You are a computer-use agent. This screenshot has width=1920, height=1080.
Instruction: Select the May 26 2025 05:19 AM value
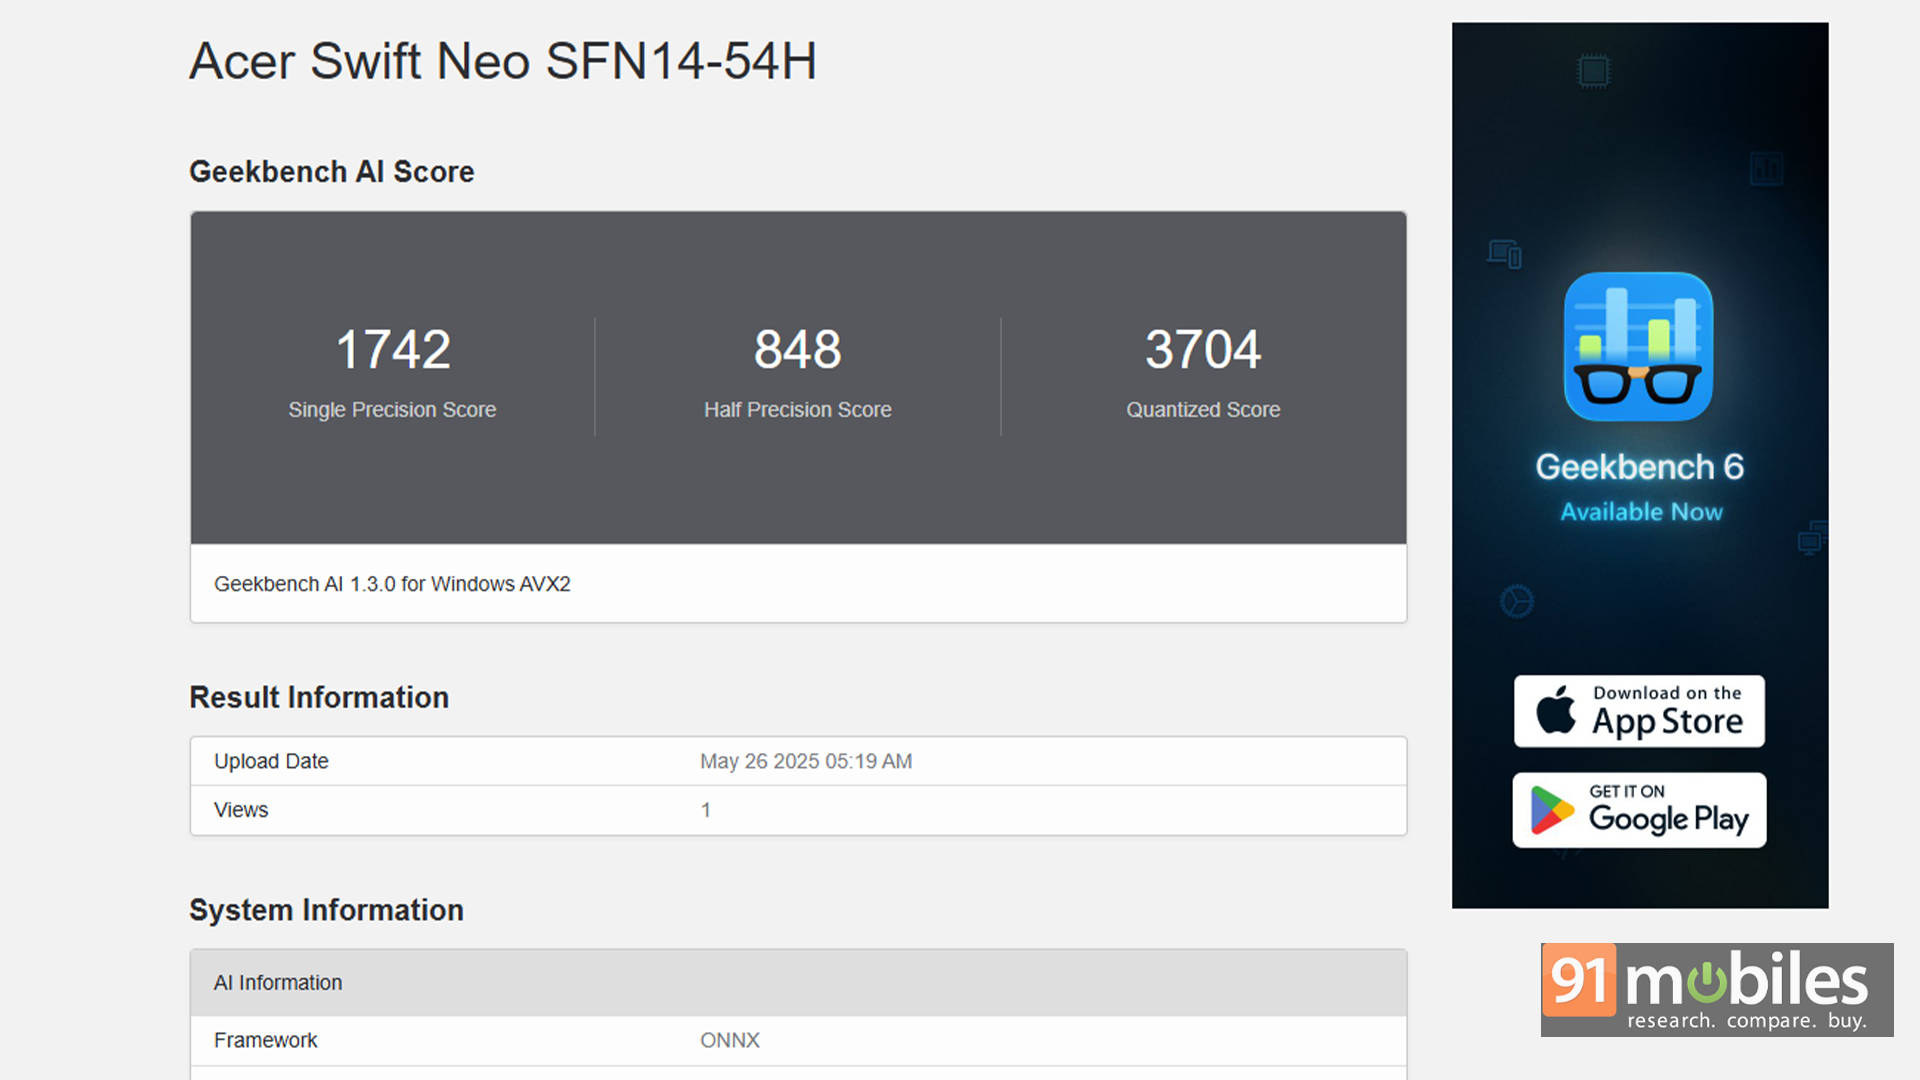pos(806,761)
